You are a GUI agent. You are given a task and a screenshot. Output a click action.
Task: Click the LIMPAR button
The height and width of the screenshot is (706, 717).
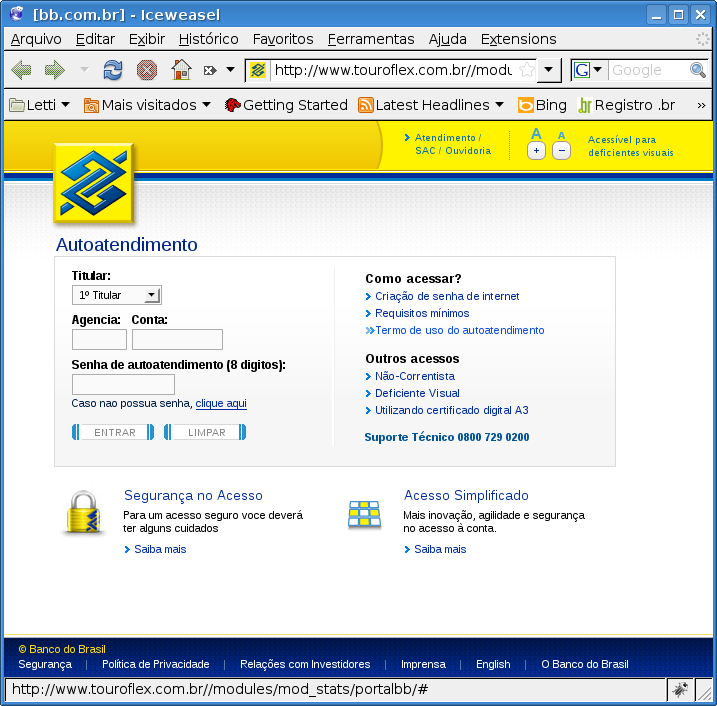[x=205, y=432]
